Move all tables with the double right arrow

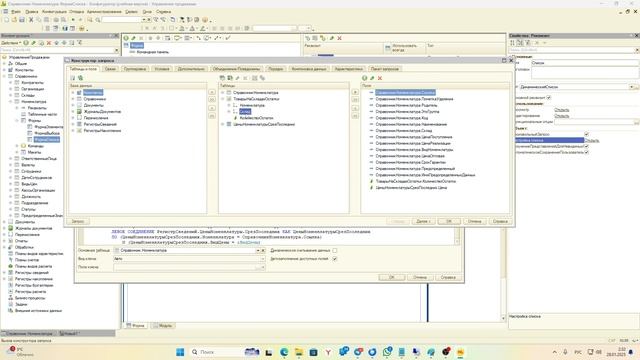tap(212, 100)
